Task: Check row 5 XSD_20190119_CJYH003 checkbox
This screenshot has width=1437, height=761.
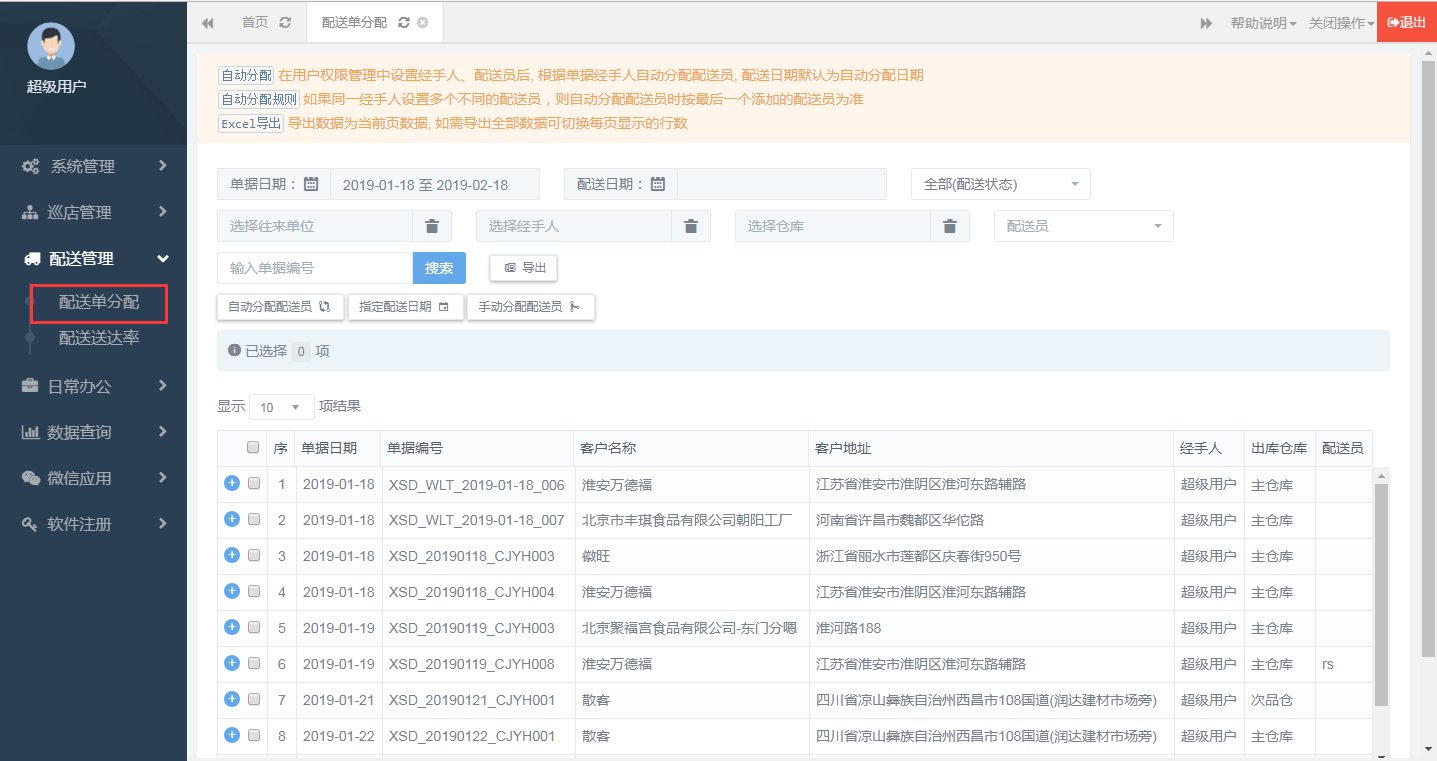Action: (254, 627)
